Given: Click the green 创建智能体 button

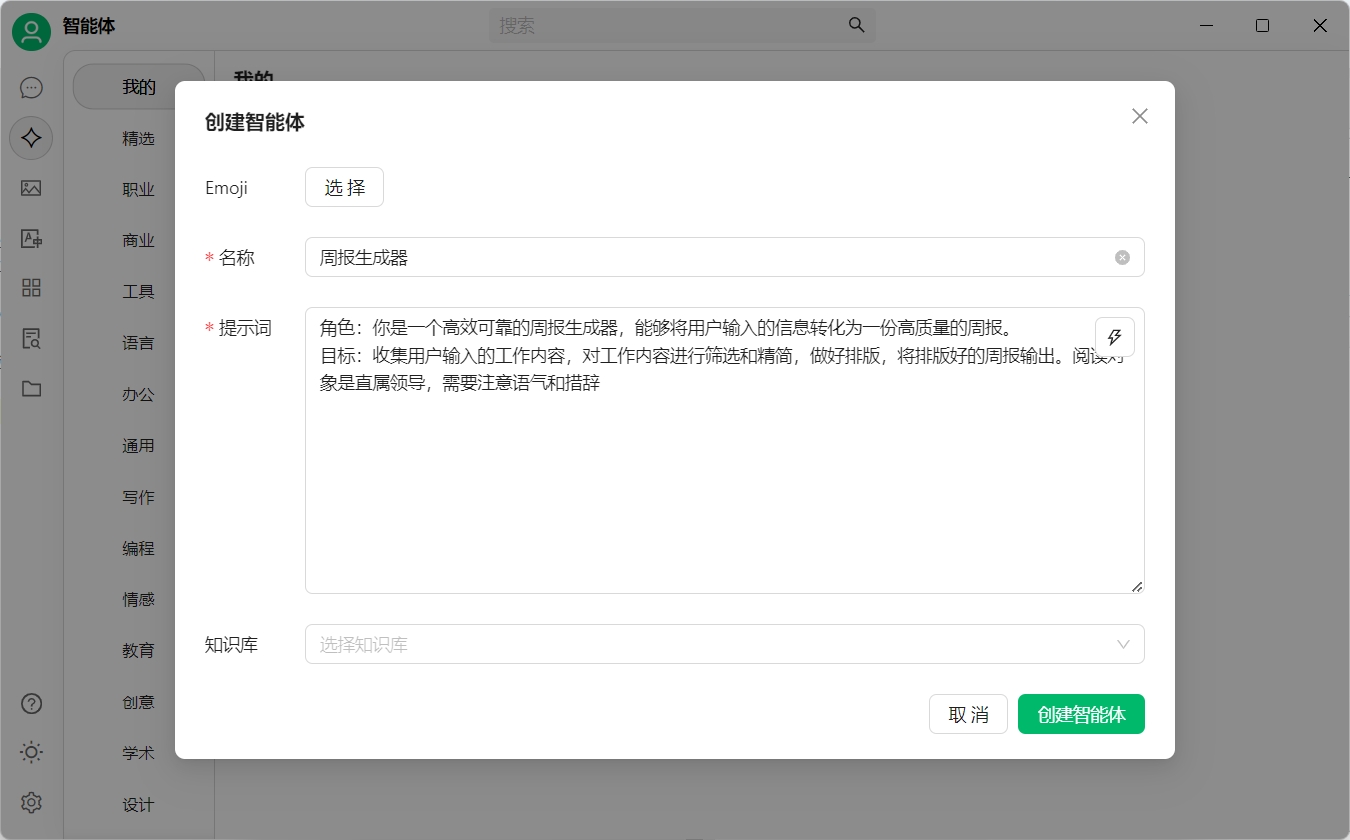Looking at the screenshot, I should point(1081,714).
